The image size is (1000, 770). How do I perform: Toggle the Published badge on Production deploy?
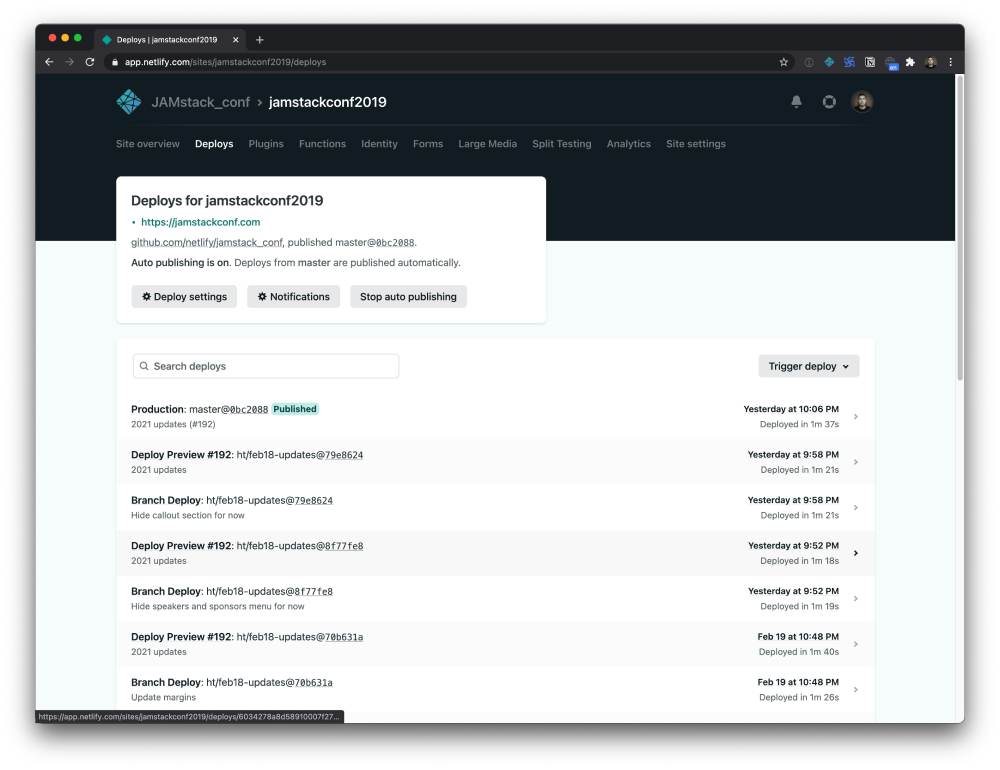pos(295,409)
